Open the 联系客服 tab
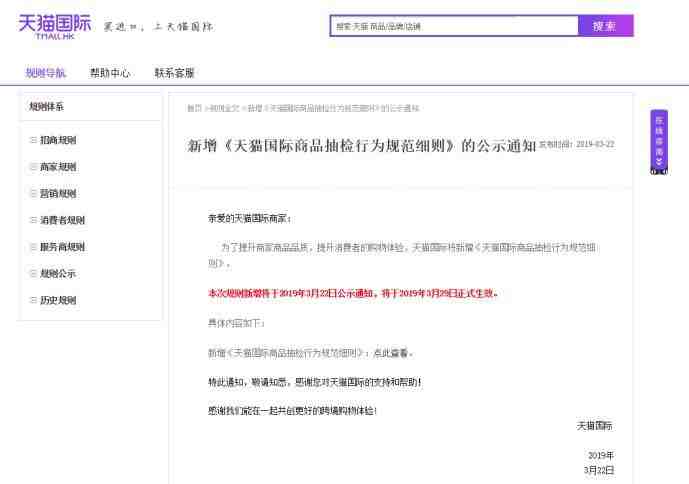 [x=174, y=73]
